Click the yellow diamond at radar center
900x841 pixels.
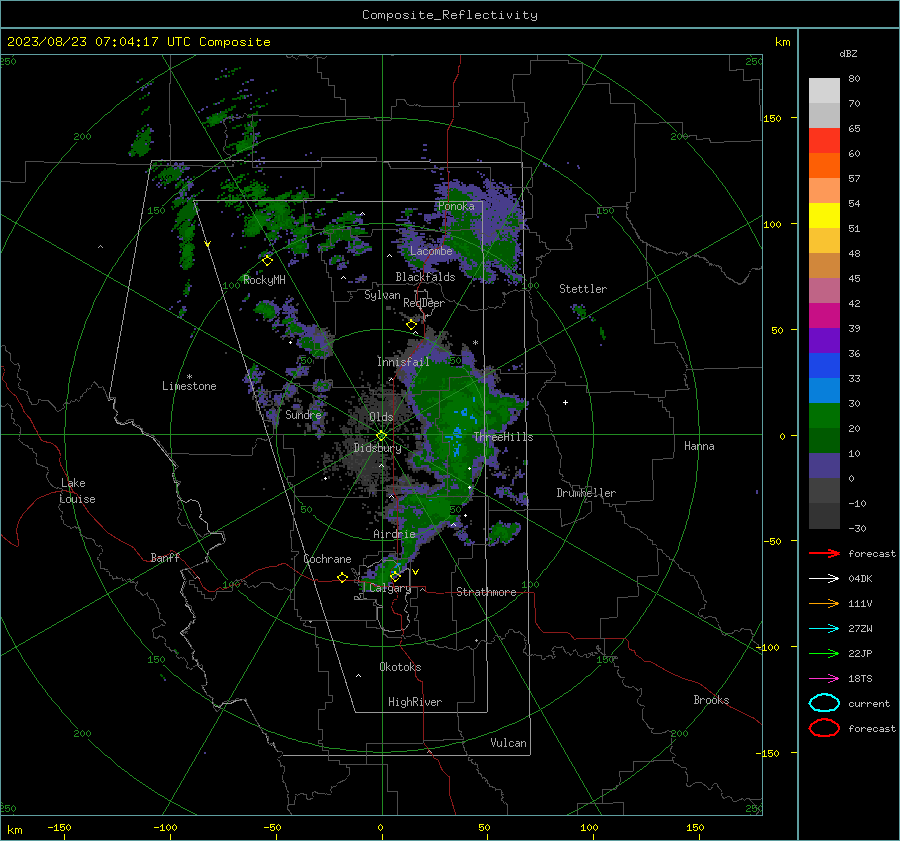coord(381,436)
